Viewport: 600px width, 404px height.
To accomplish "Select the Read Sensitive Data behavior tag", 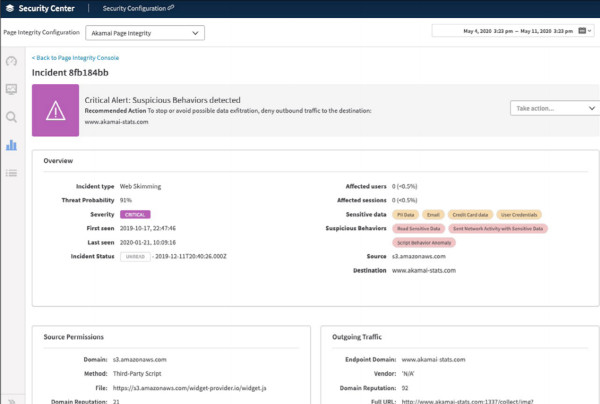I will 419,228.
